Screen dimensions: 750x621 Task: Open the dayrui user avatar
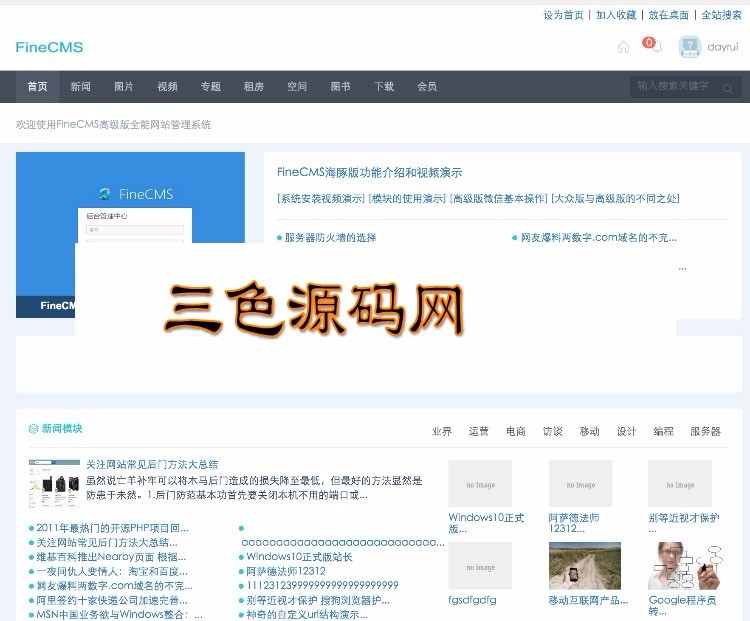click(690, 47)
